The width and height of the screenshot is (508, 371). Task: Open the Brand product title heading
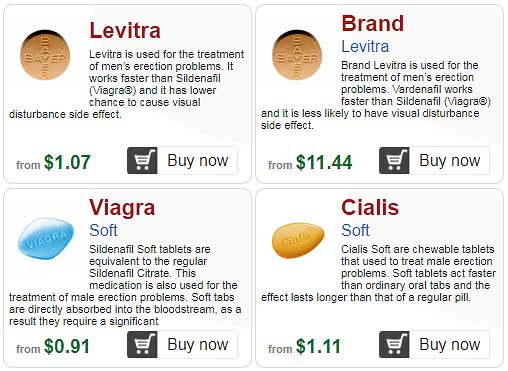point(373,23)
